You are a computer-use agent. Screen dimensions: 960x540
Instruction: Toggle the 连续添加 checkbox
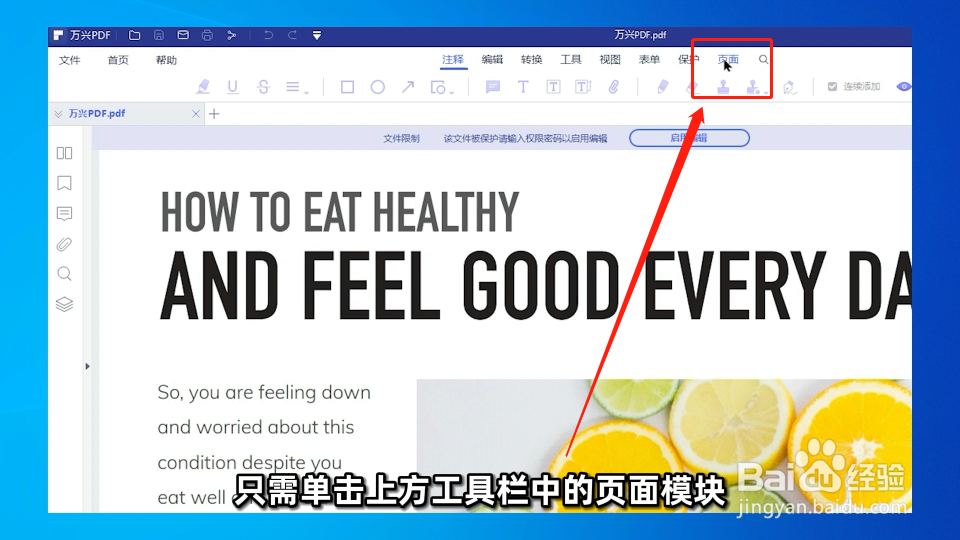[x=832, y=87]
